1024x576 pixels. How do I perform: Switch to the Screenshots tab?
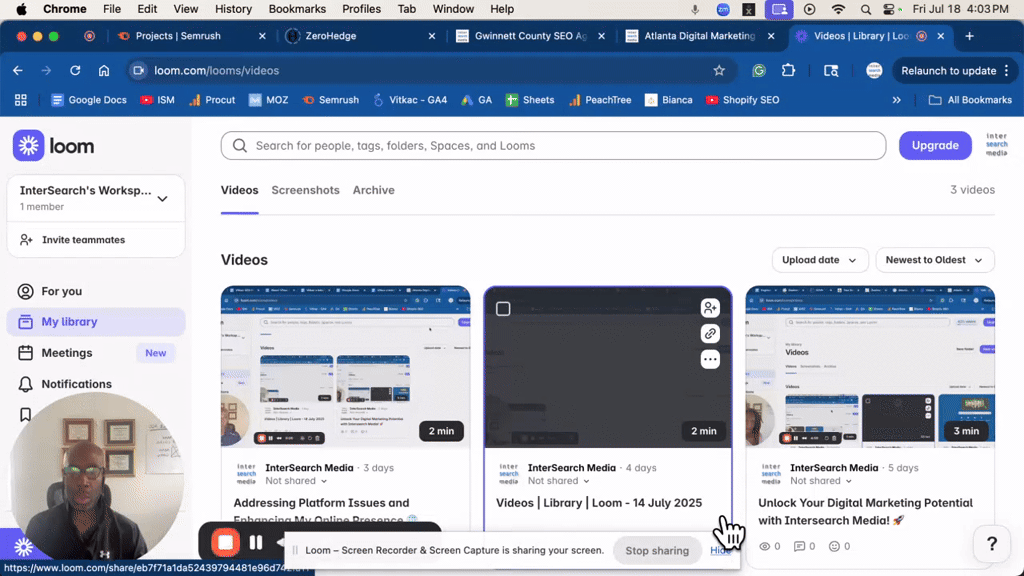pos(306,190)
